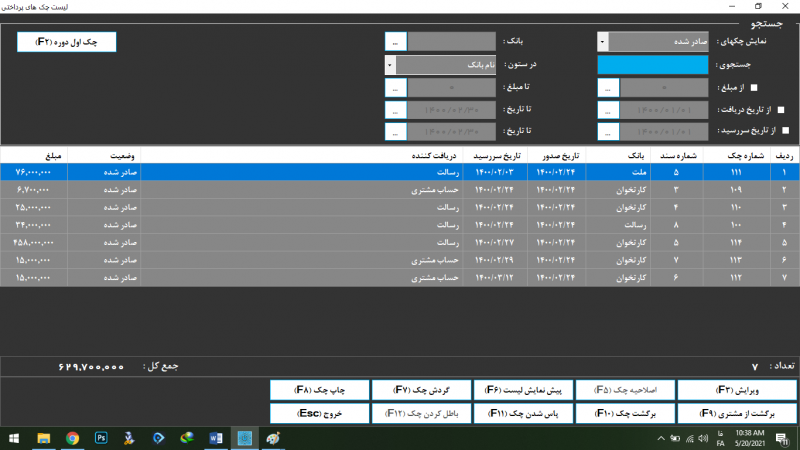The image size is (800, 450).
Task: Open Photoshop from the taskbar
Action: (101, 438)
